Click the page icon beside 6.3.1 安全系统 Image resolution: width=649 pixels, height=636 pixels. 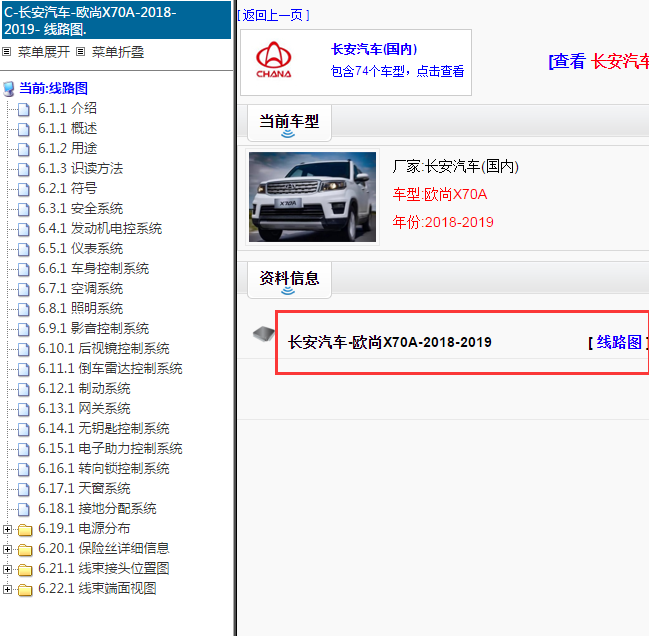click(24, 209)
